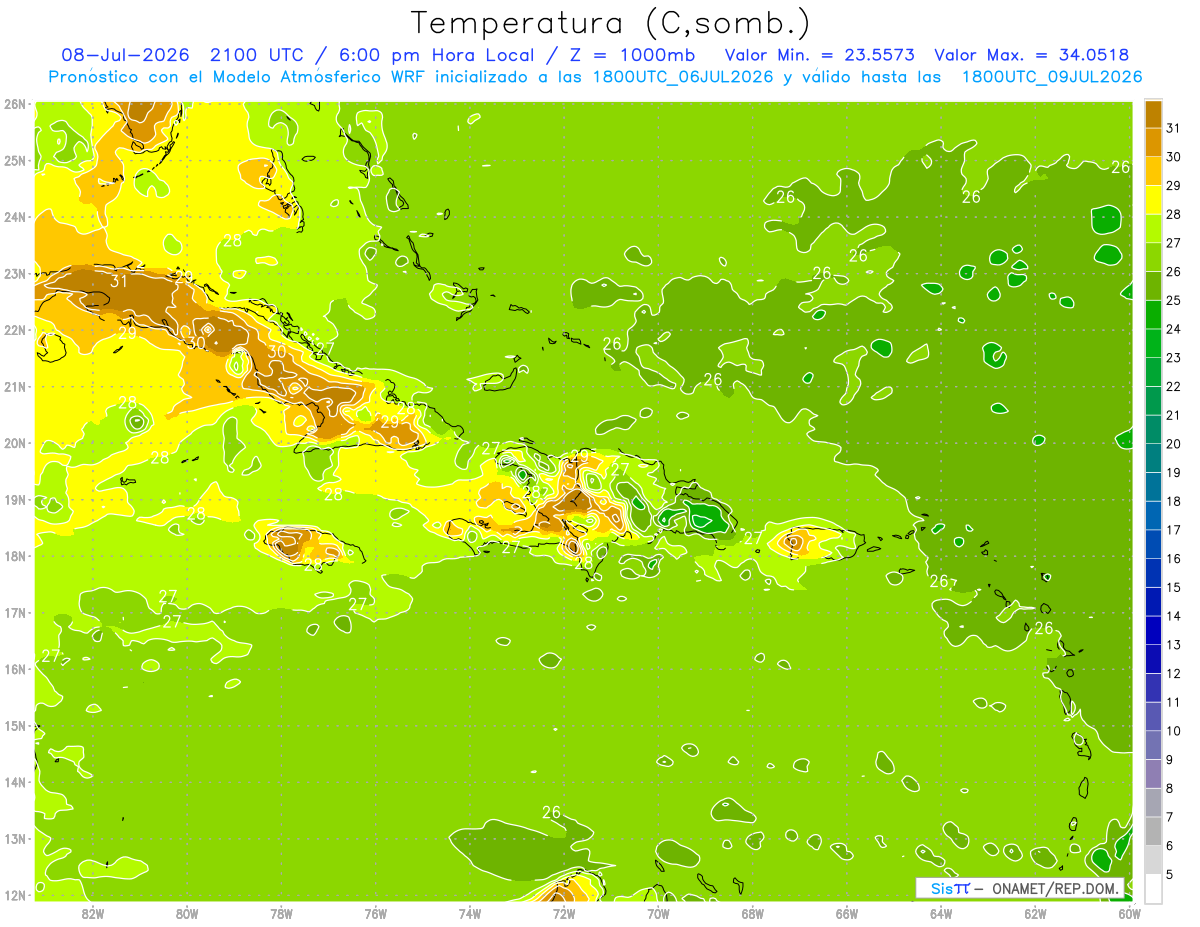Click the "2100 UTC" time text
1200x927 pixels.
click(258, 55)
